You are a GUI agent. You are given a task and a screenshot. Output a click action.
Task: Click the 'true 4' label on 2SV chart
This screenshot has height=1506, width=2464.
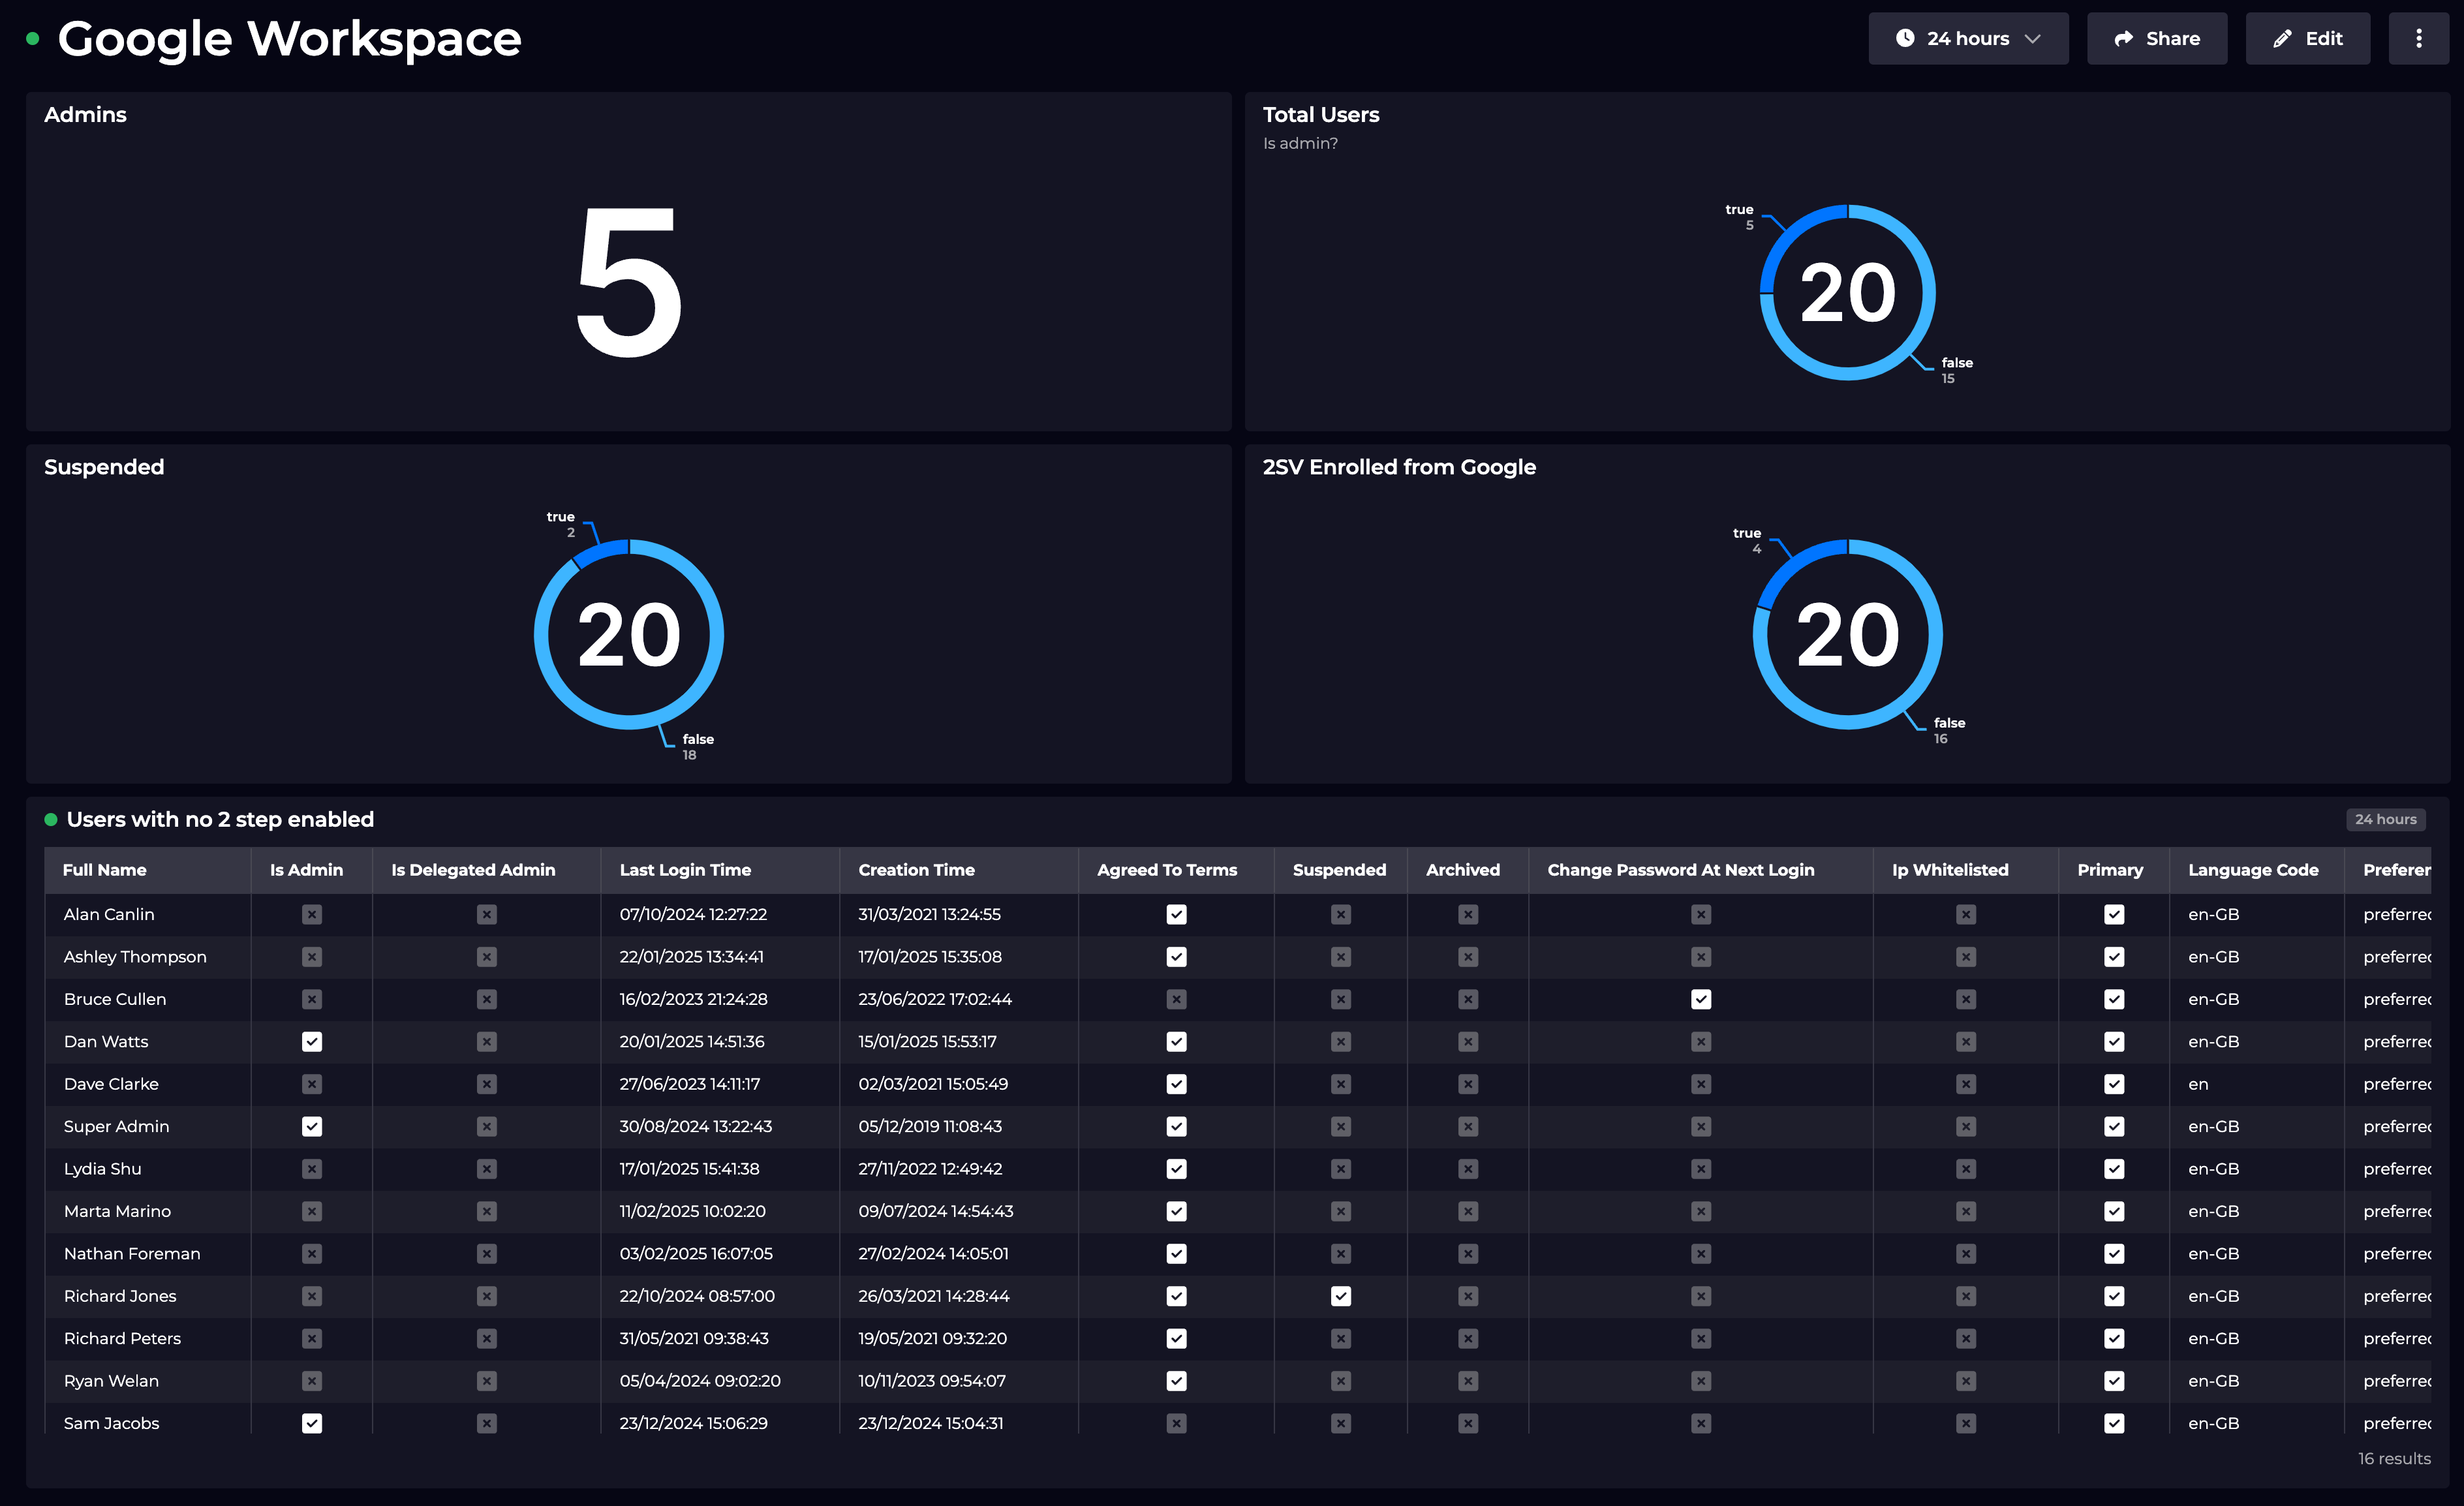pos(1747,540)
